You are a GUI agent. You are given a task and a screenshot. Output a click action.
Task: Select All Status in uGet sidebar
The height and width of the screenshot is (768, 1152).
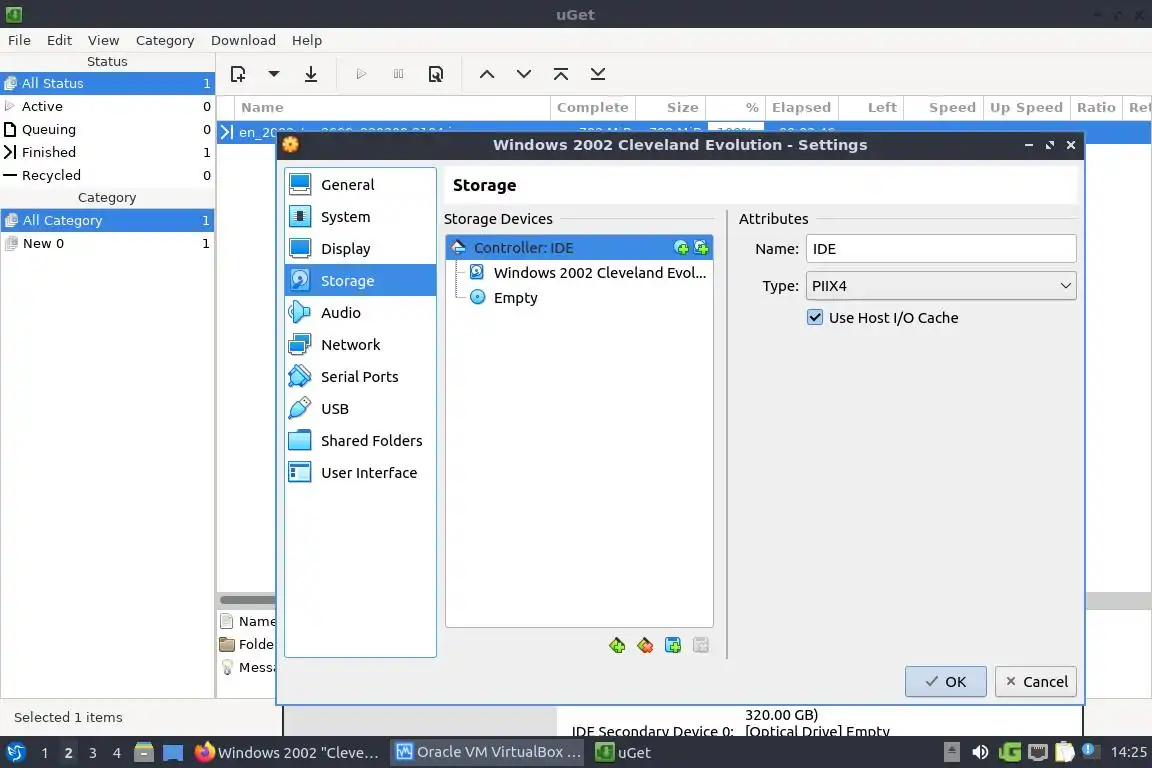pyautogui.click(x=107, y=83)
